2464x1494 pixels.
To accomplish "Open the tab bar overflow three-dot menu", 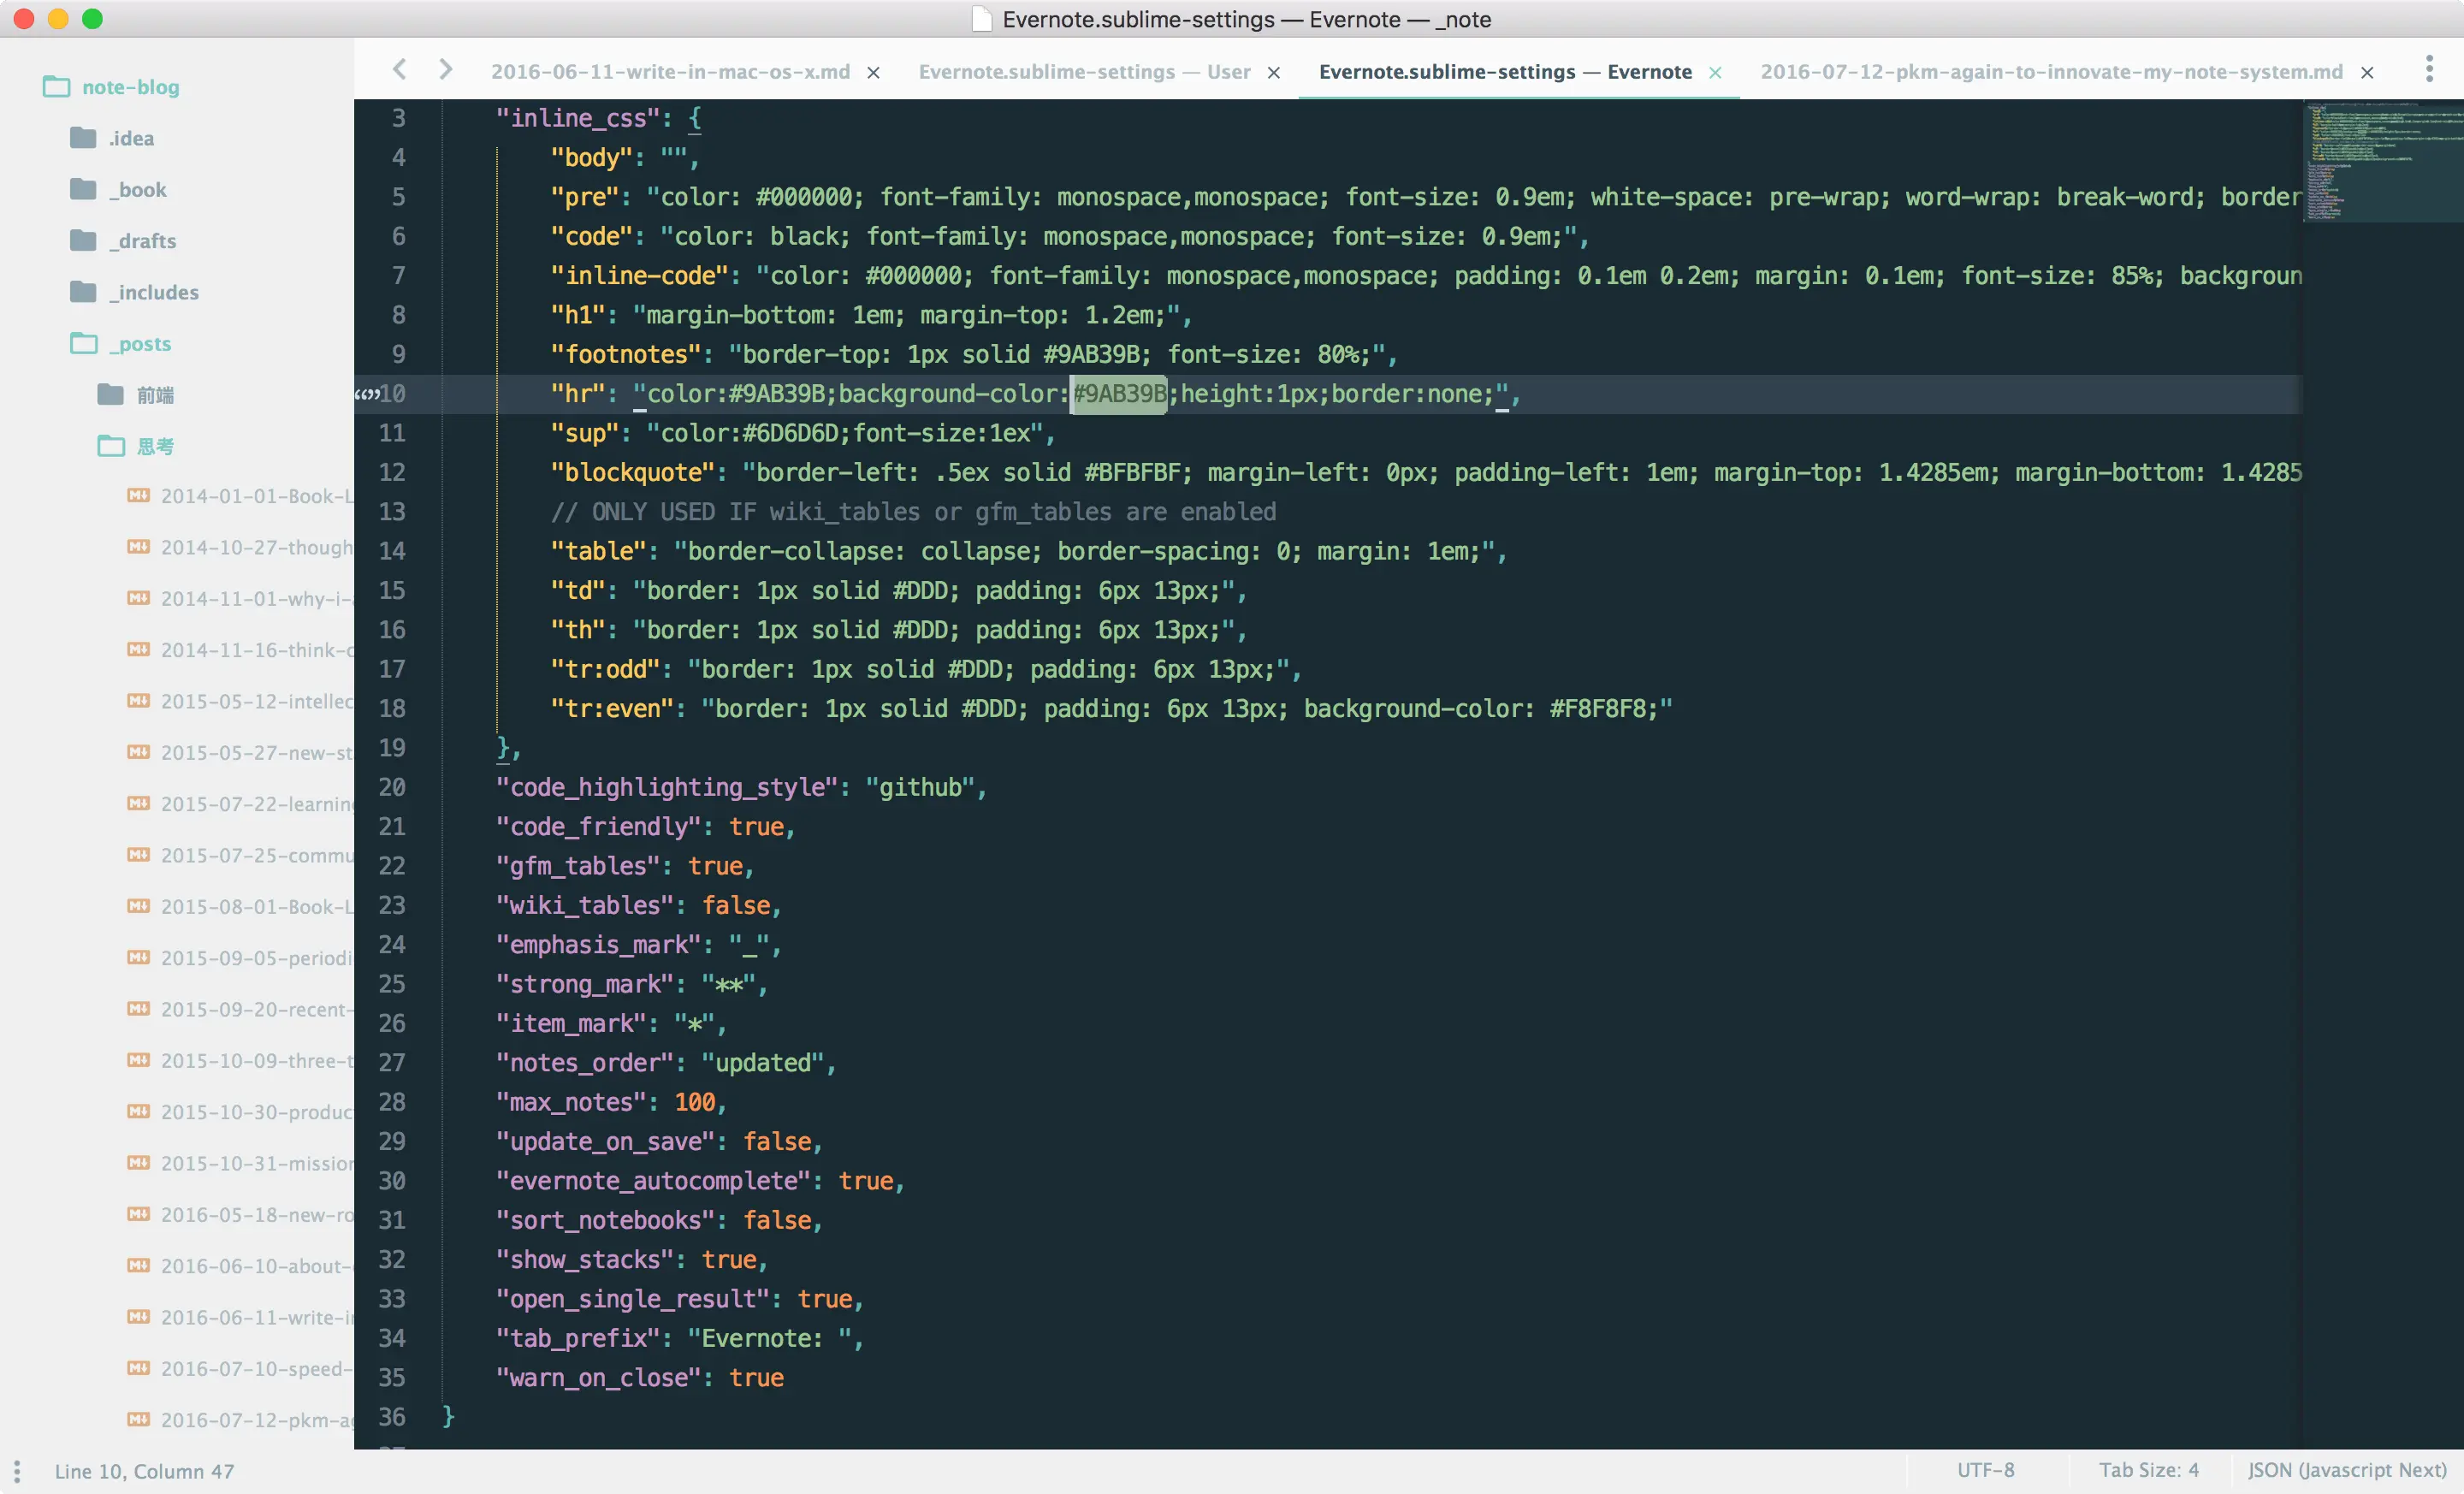I will click(2429, 69).
